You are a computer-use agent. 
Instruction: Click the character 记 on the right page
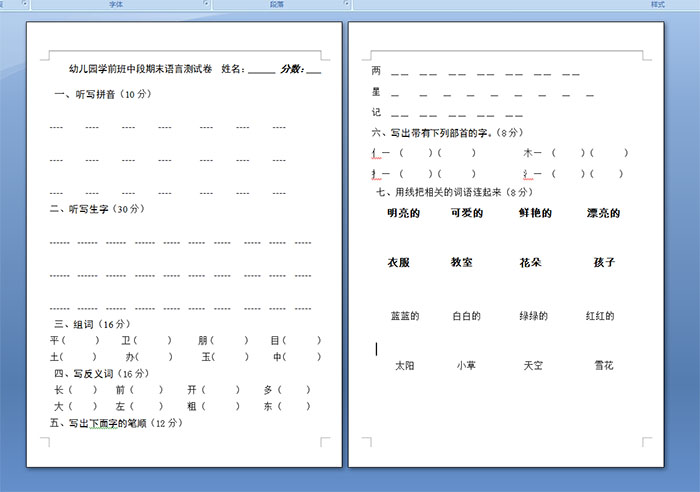pos(376,112)
